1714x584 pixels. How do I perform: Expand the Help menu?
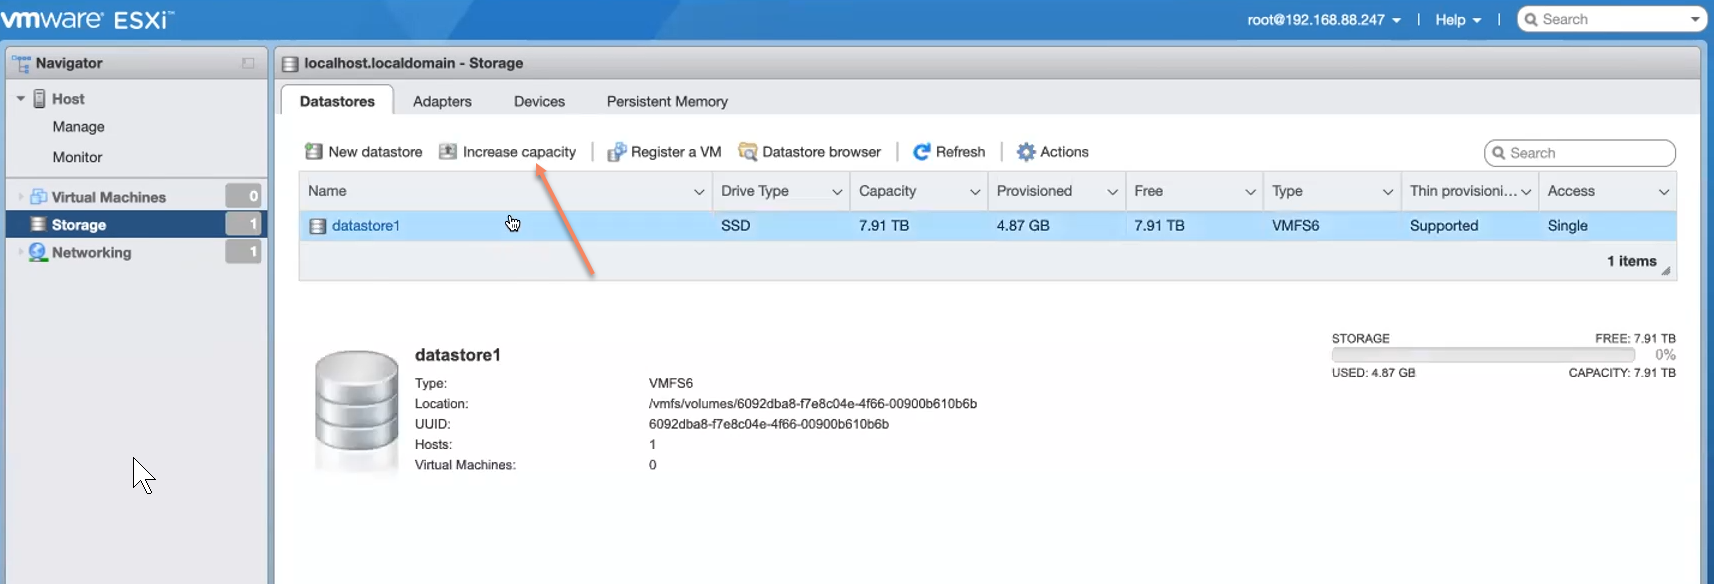tap(1457, 20)
